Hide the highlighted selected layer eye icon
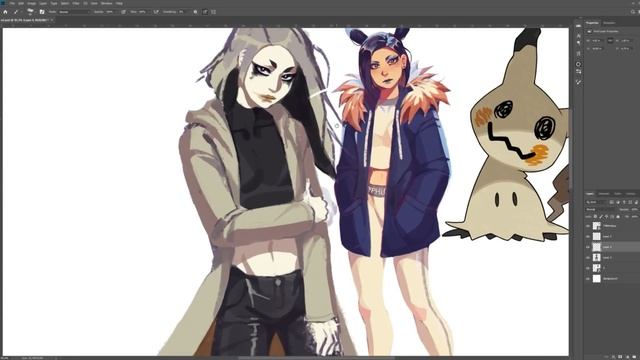The height and width of the screenshot is (360, 640). point(588,247)
